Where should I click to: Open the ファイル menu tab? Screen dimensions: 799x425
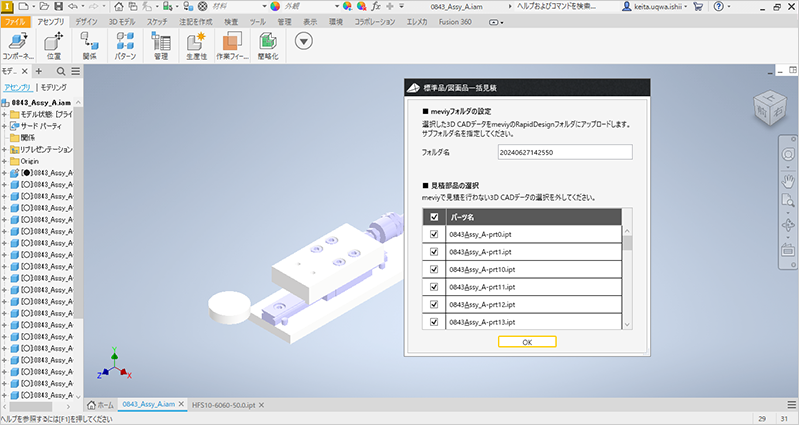[16, 20]
